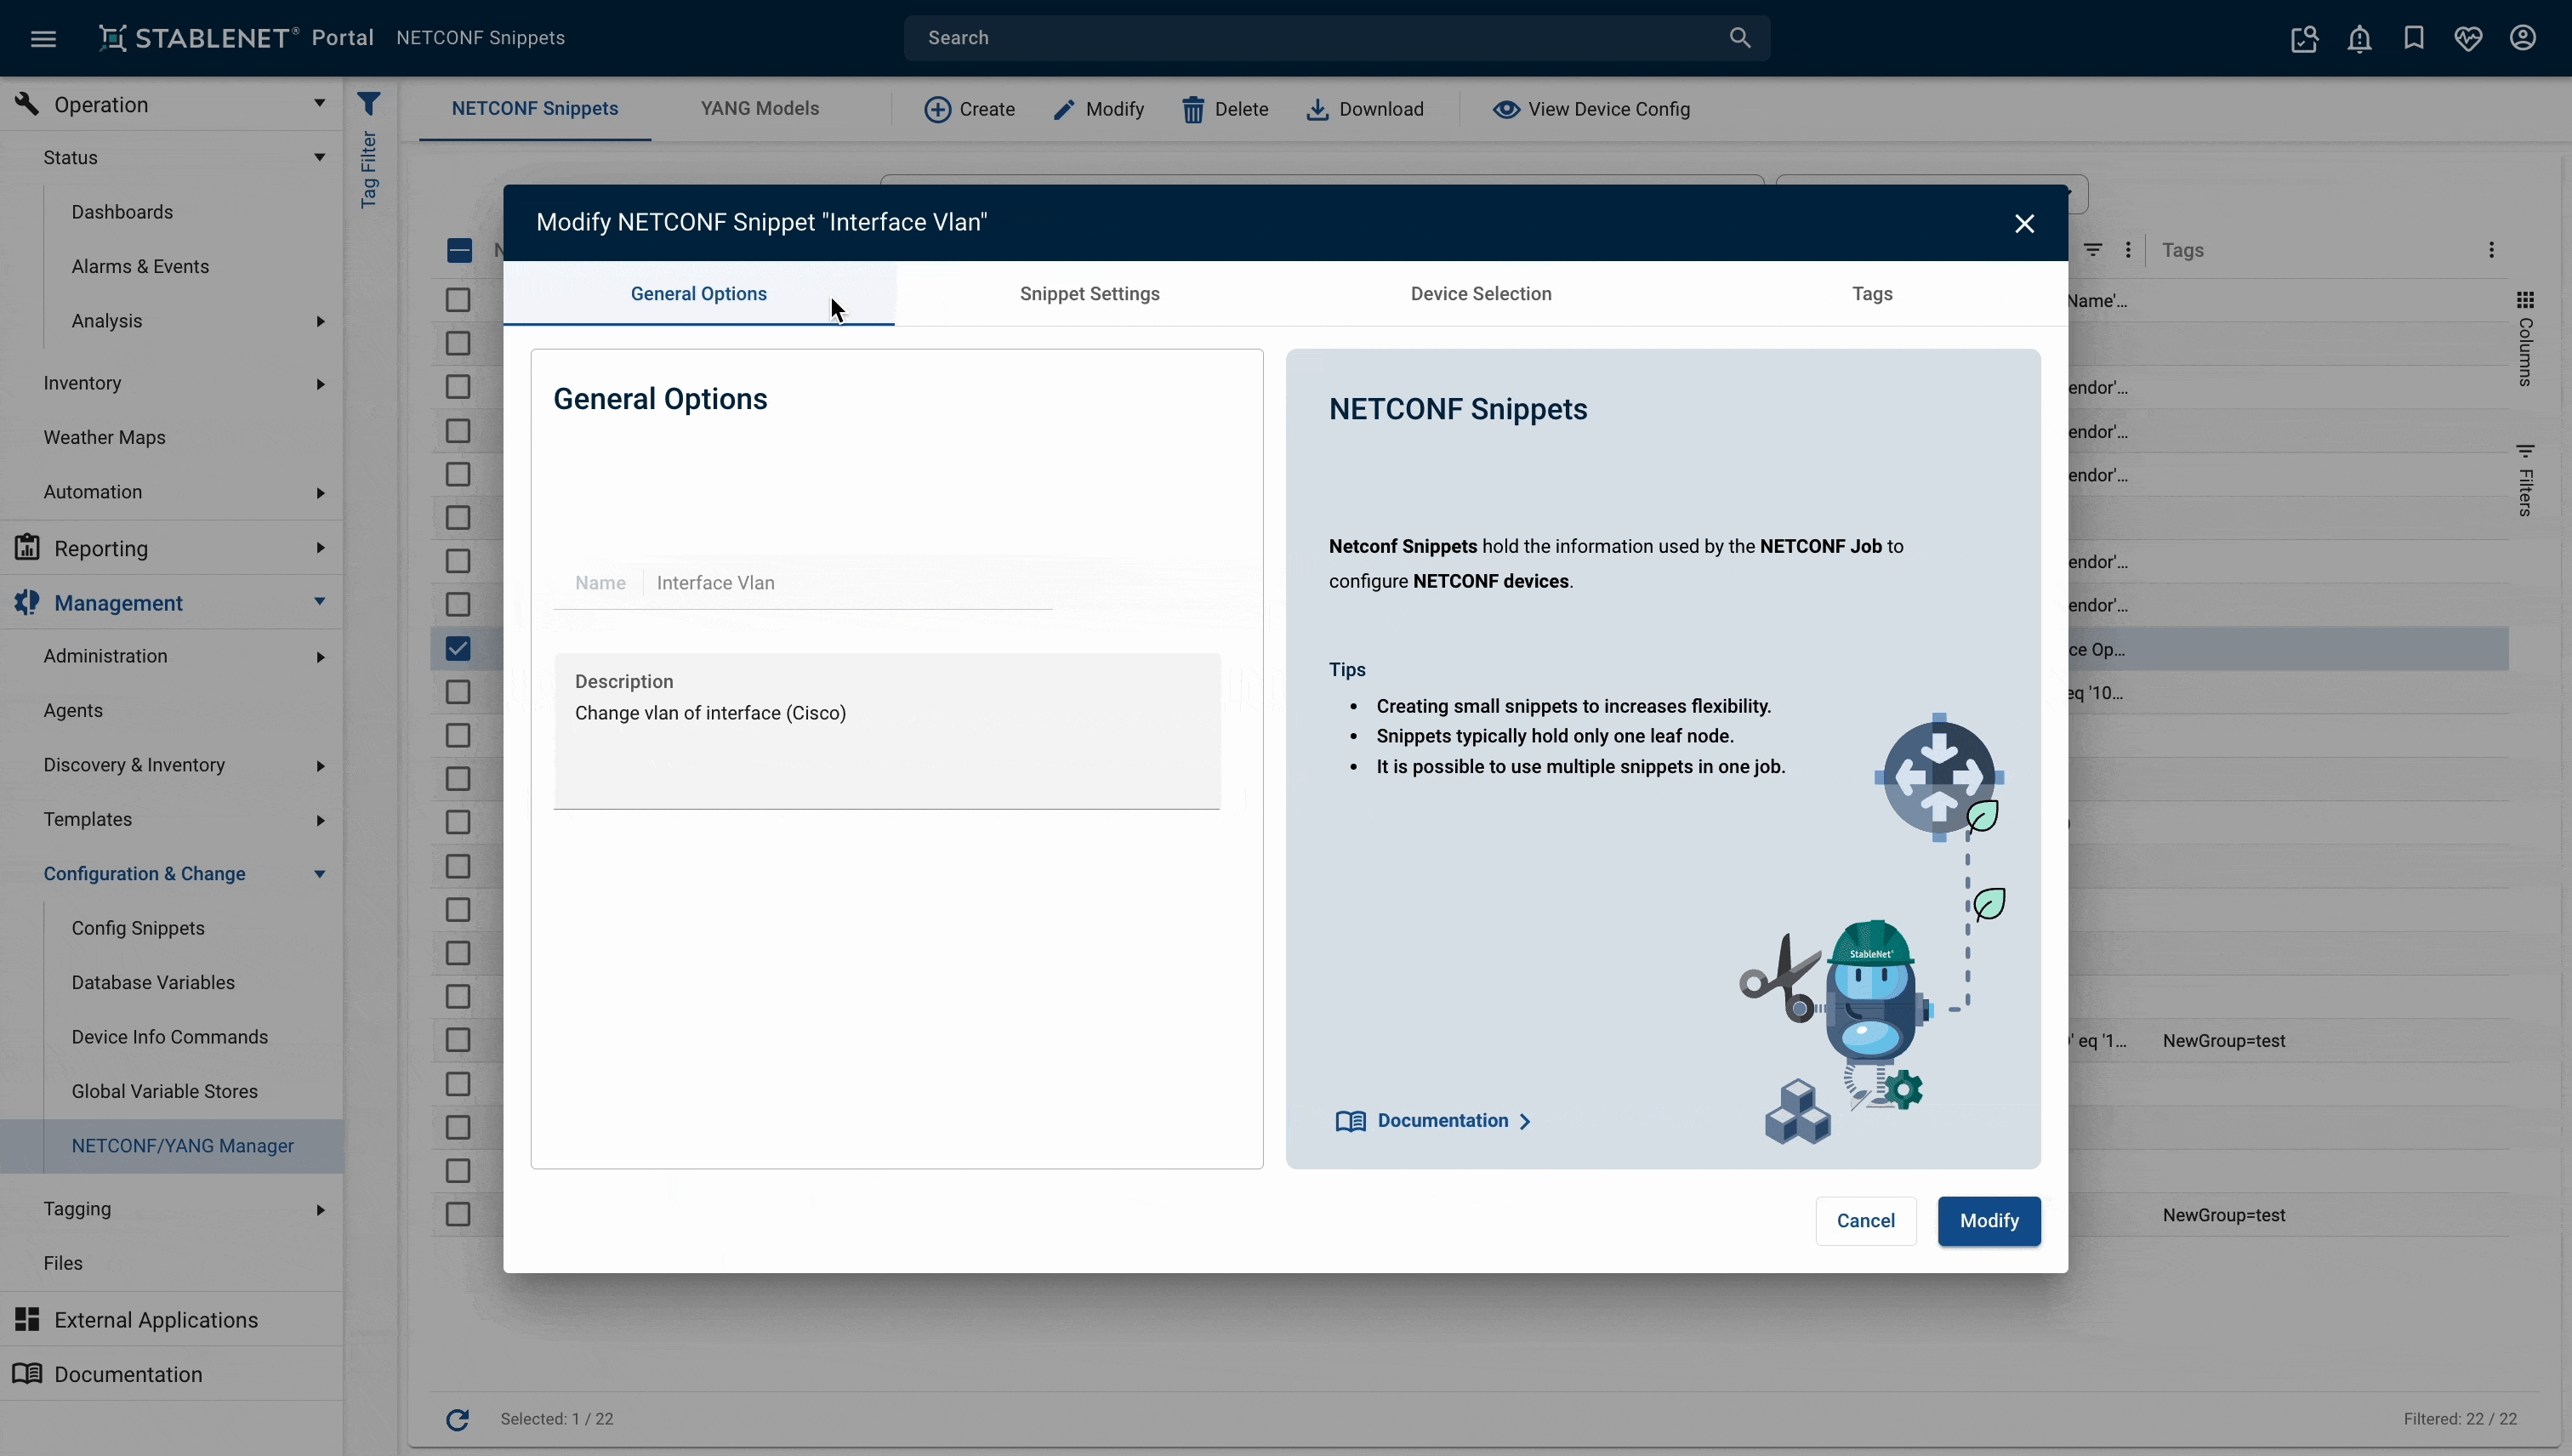2572x1456 pixels.
Task: Open the health heart icon in header
Action: (x=2468, y=38)
